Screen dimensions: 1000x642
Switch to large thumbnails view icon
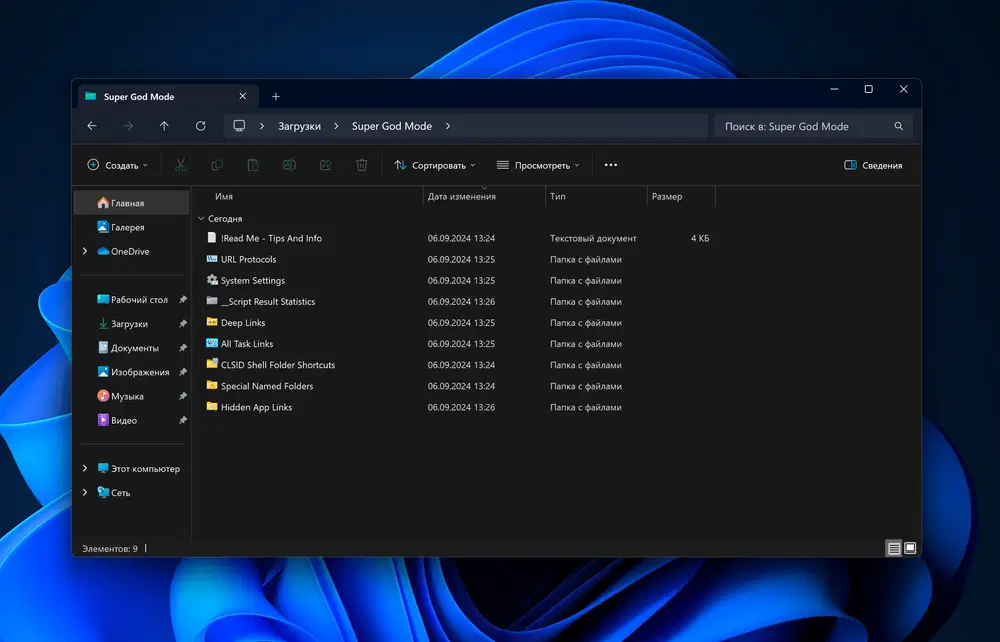click(x=910, y=548)
